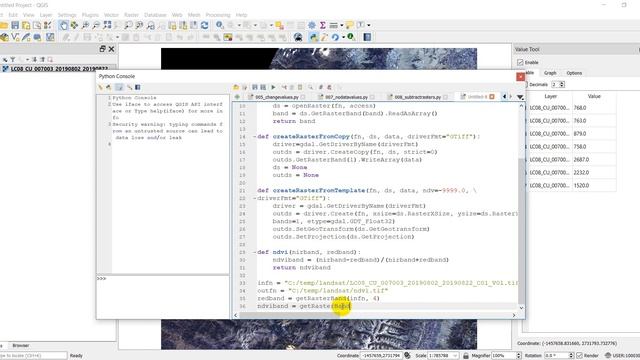Switch to 005_changevalues.py tab

click(x=277, y=97)
